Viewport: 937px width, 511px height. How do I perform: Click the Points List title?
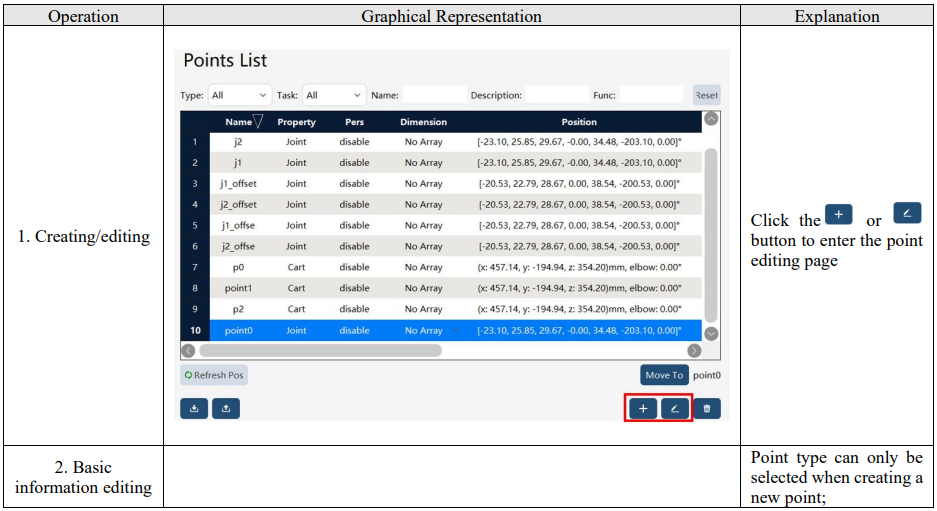[x=225, y=60]
